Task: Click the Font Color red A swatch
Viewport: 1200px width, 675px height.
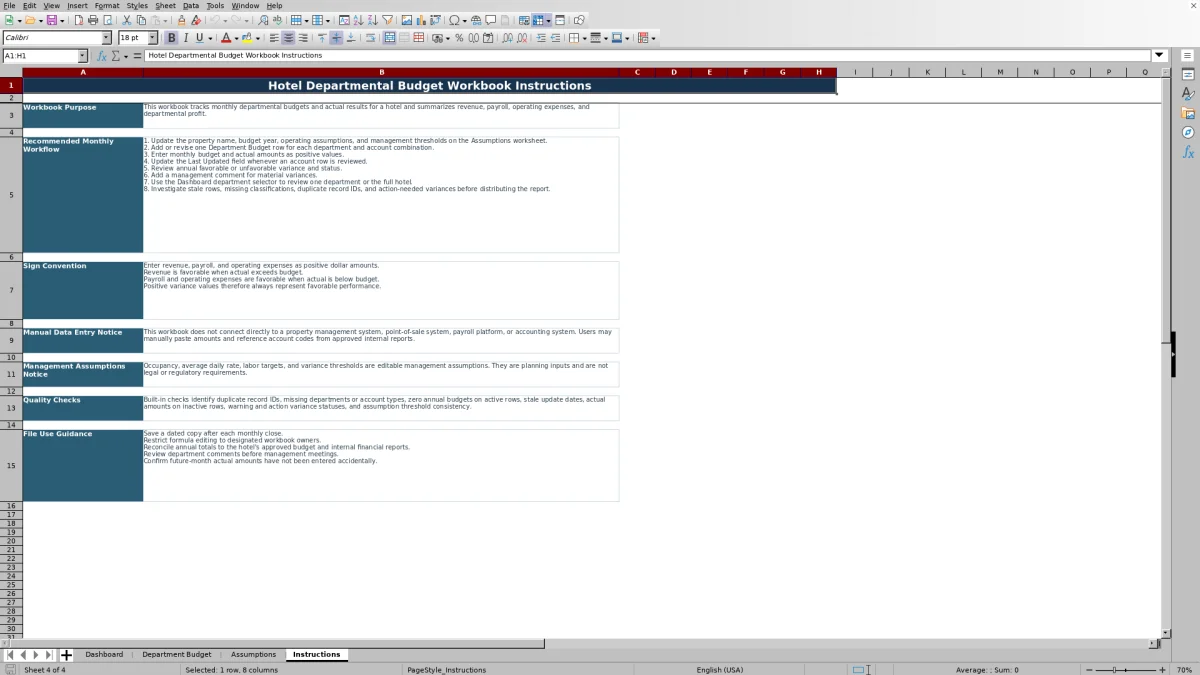Action: pos(225,38)
